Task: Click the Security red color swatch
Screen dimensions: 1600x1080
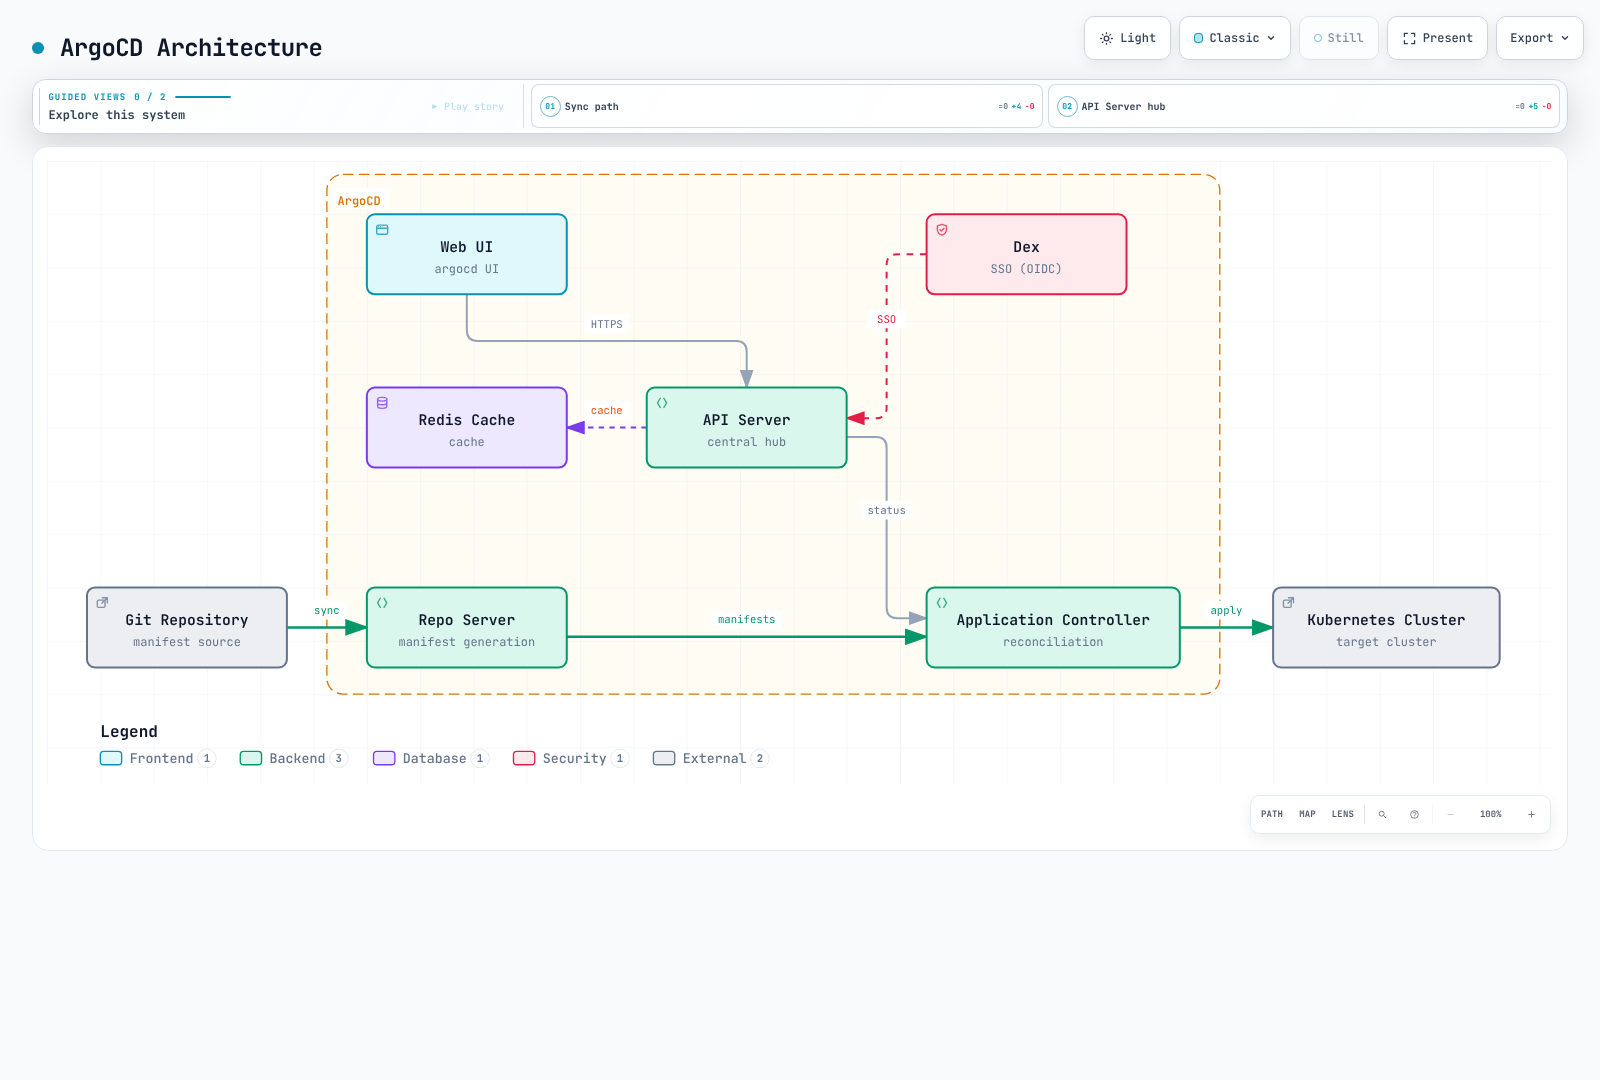Action: coord(524,758)
